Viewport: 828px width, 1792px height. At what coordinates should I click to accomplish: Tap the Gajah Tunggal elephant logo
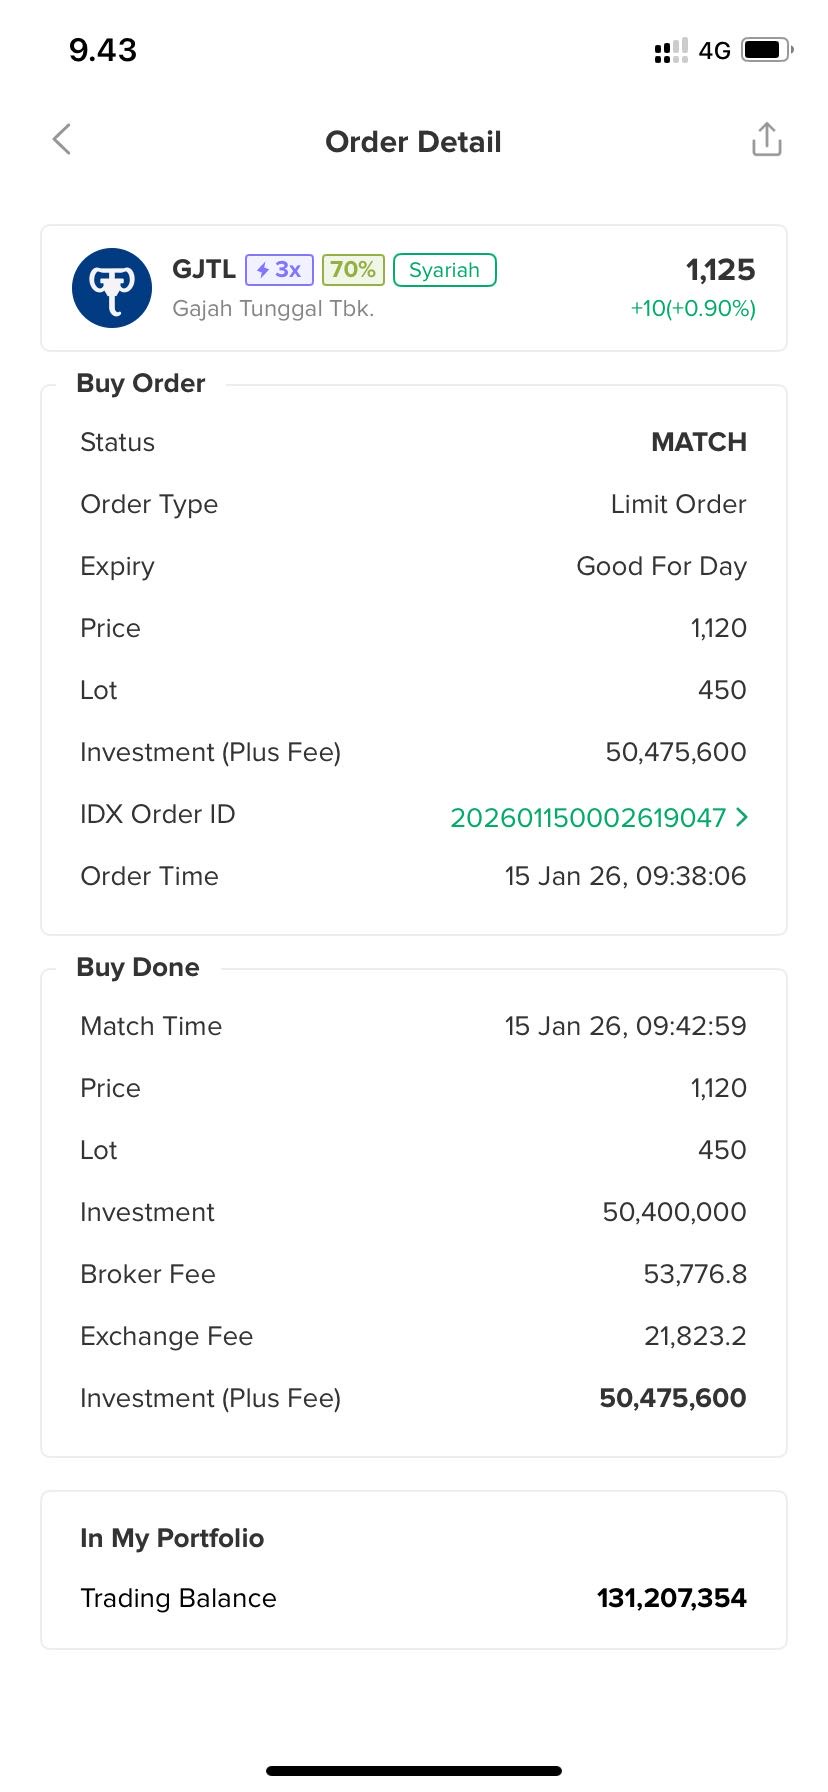(x=112, y=288)
